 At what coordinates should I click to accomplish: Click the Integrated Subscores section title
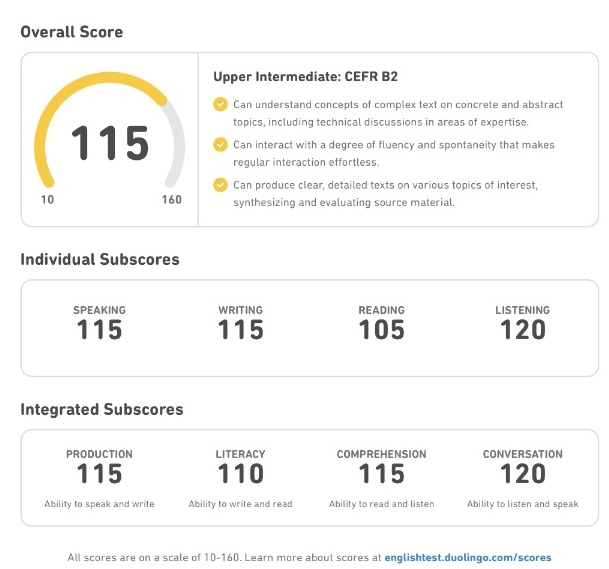(x=102, y=409)
